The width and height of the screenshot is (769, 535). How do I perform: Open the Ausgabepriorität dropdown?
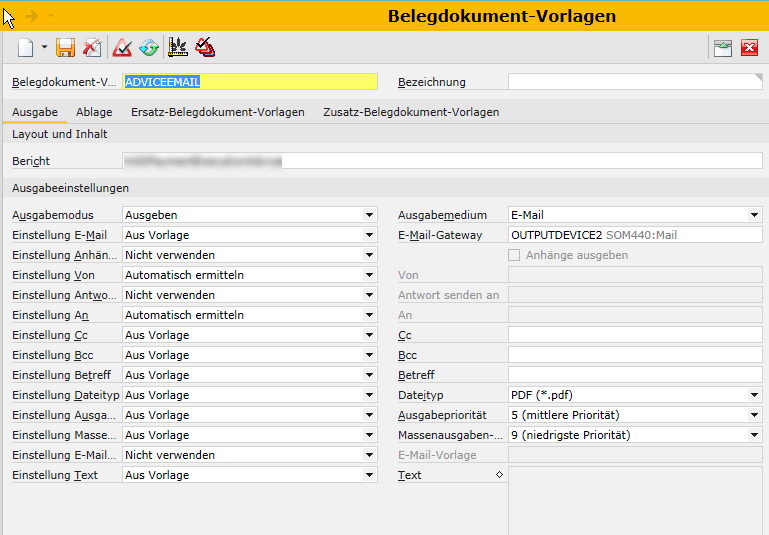click(x=755, y=415)
